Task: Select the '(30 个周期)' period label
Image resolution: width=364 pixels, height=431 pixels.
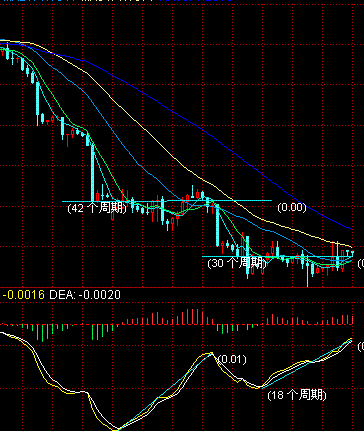Action: click(x=237, y=263)
